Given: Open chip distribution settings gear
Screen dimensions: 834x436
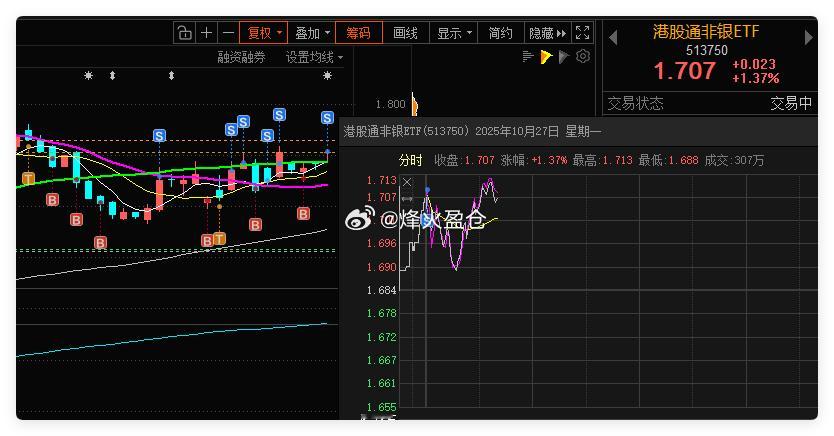Looking at the screenshot, I should (x=583, y=56).
